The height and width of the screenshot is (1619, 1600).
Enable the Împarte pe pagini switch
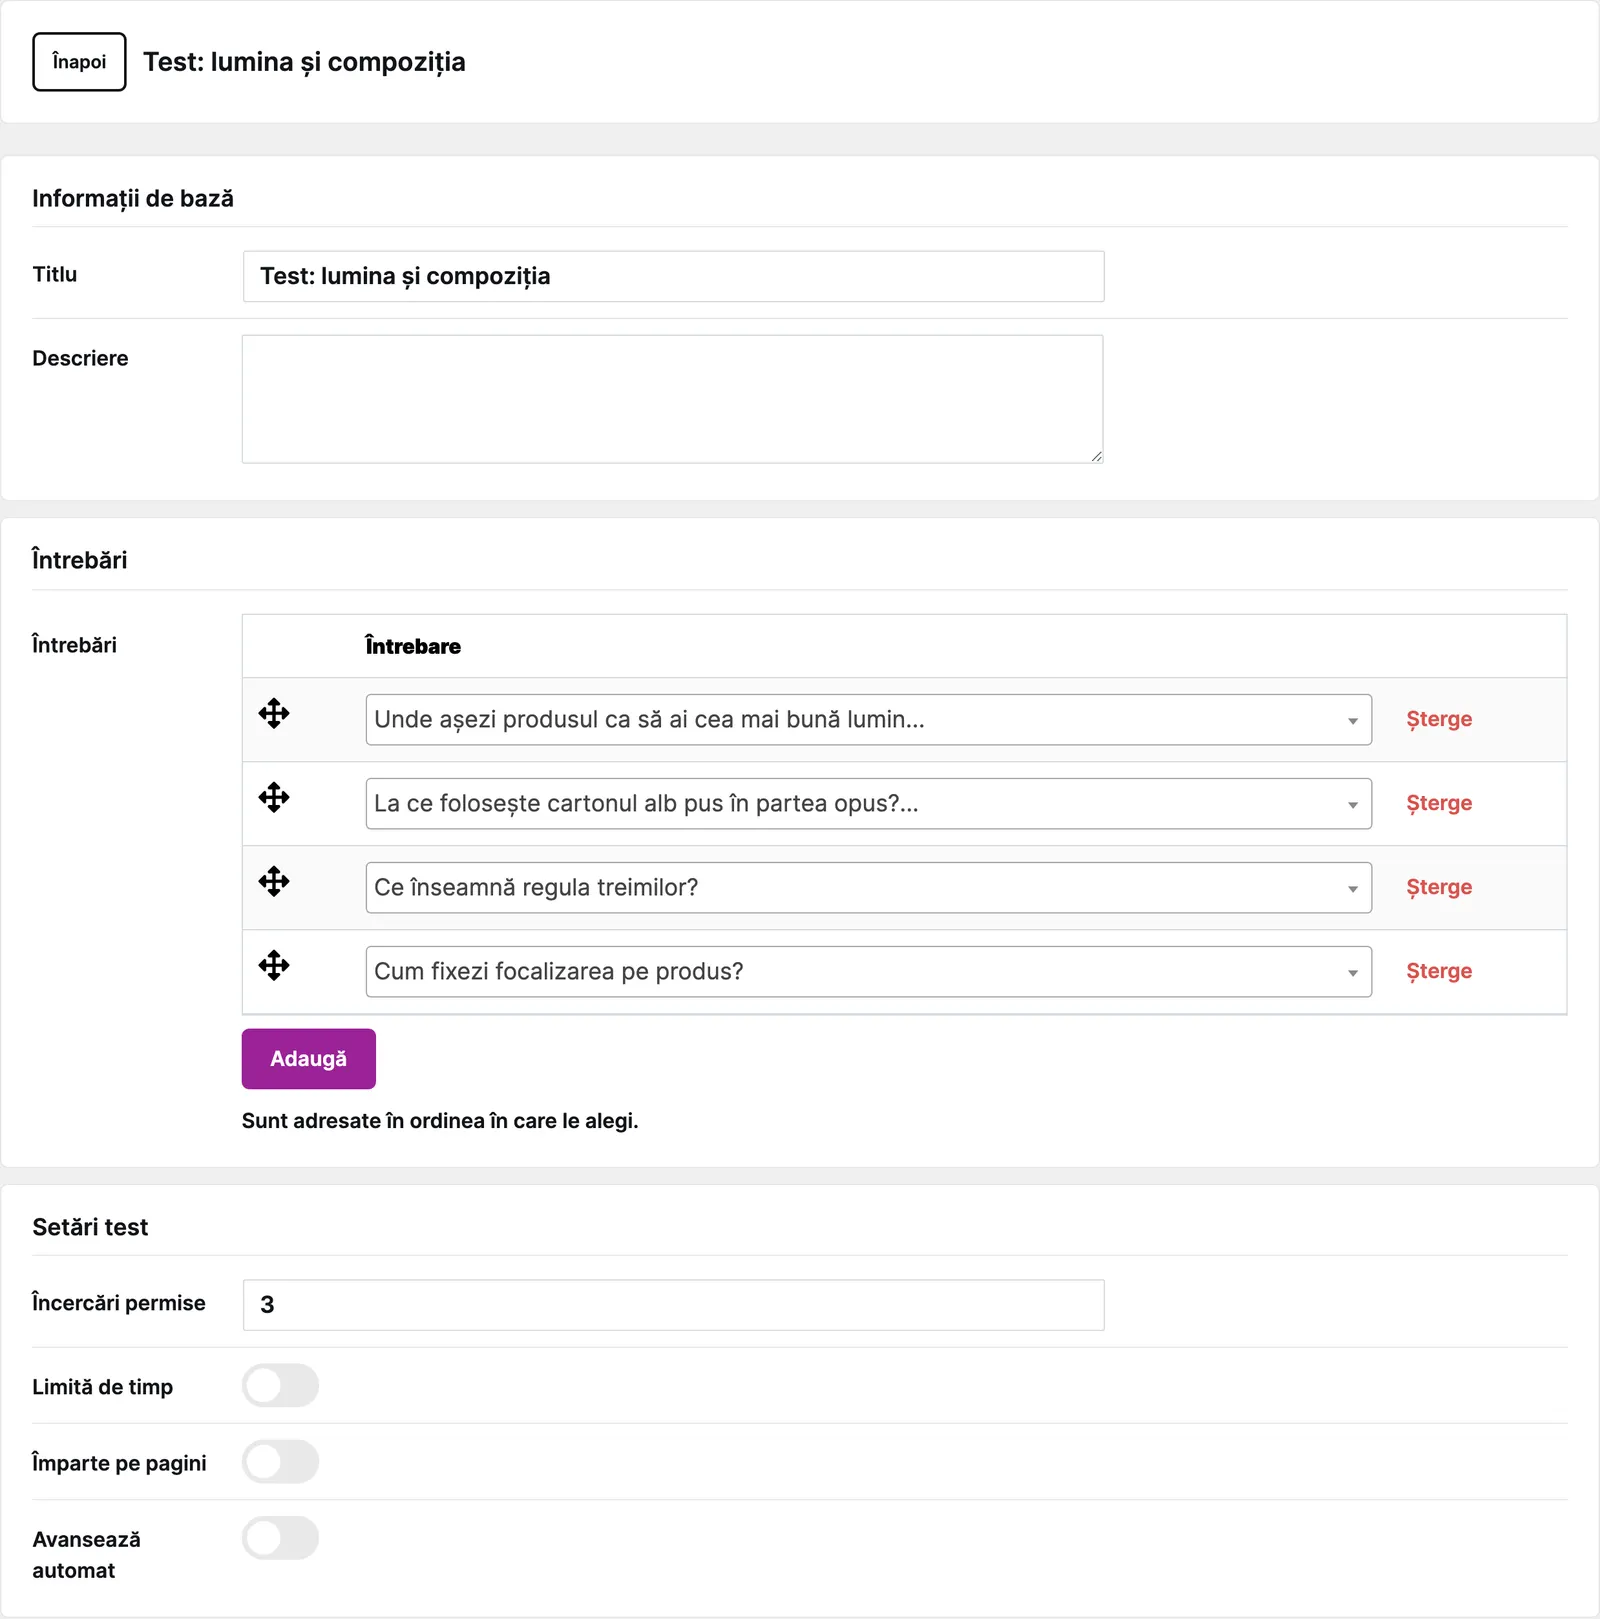[280, 1462]
